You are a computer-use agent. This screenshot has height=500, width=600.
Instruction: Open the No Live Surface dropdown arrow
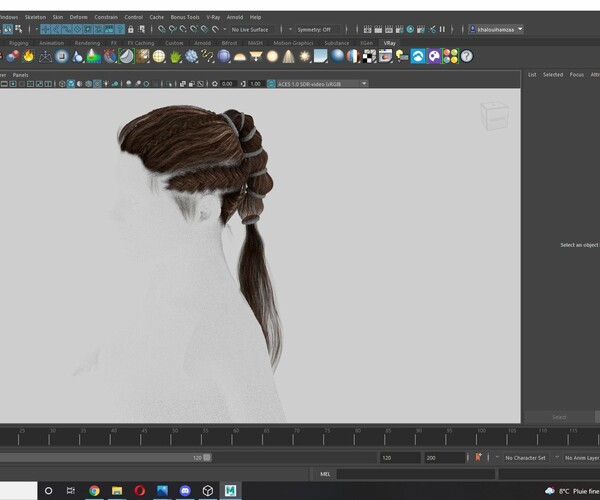225,29
